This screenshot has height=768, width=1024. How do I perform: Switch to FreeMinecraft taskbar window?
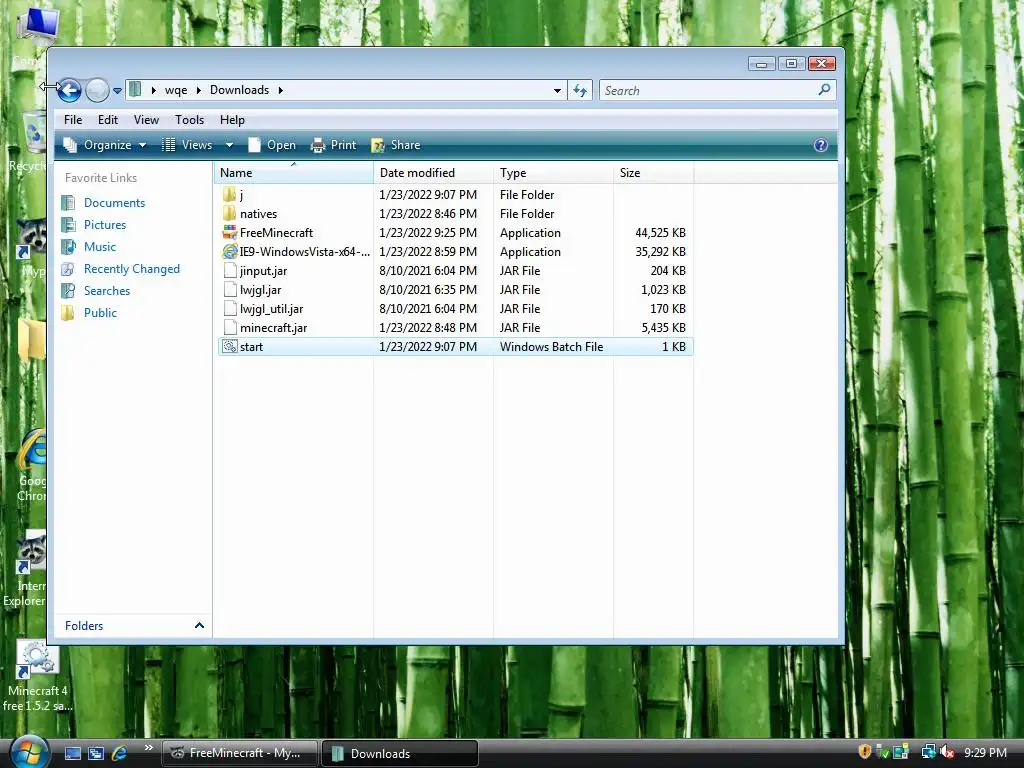239,753
